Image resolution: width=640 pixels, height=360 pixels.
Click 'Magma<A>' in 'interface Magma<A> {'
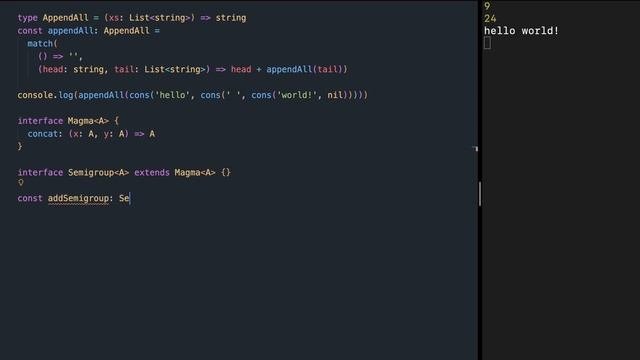click(88, 121)
